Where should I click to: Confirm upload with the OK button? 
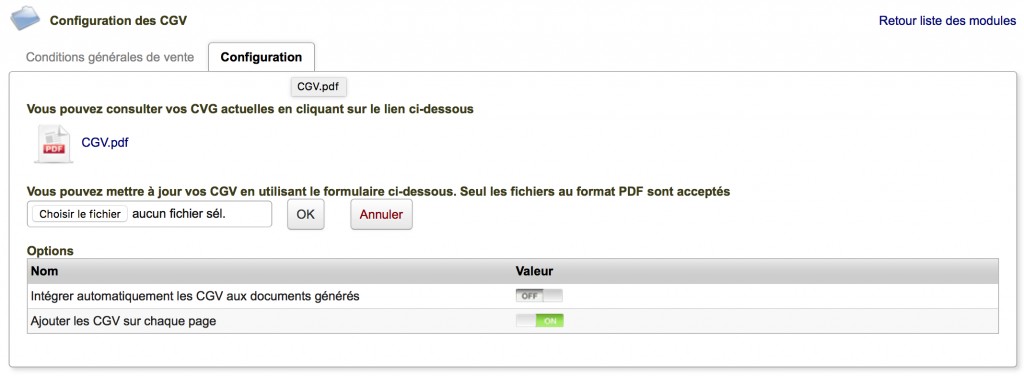306,214
